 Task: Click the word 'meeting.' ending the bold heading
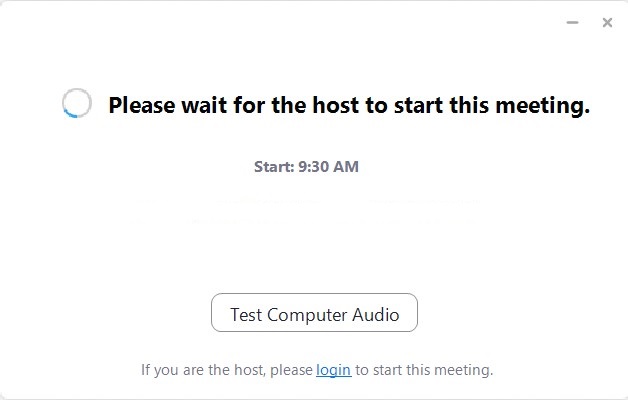(x=543, y=106)
